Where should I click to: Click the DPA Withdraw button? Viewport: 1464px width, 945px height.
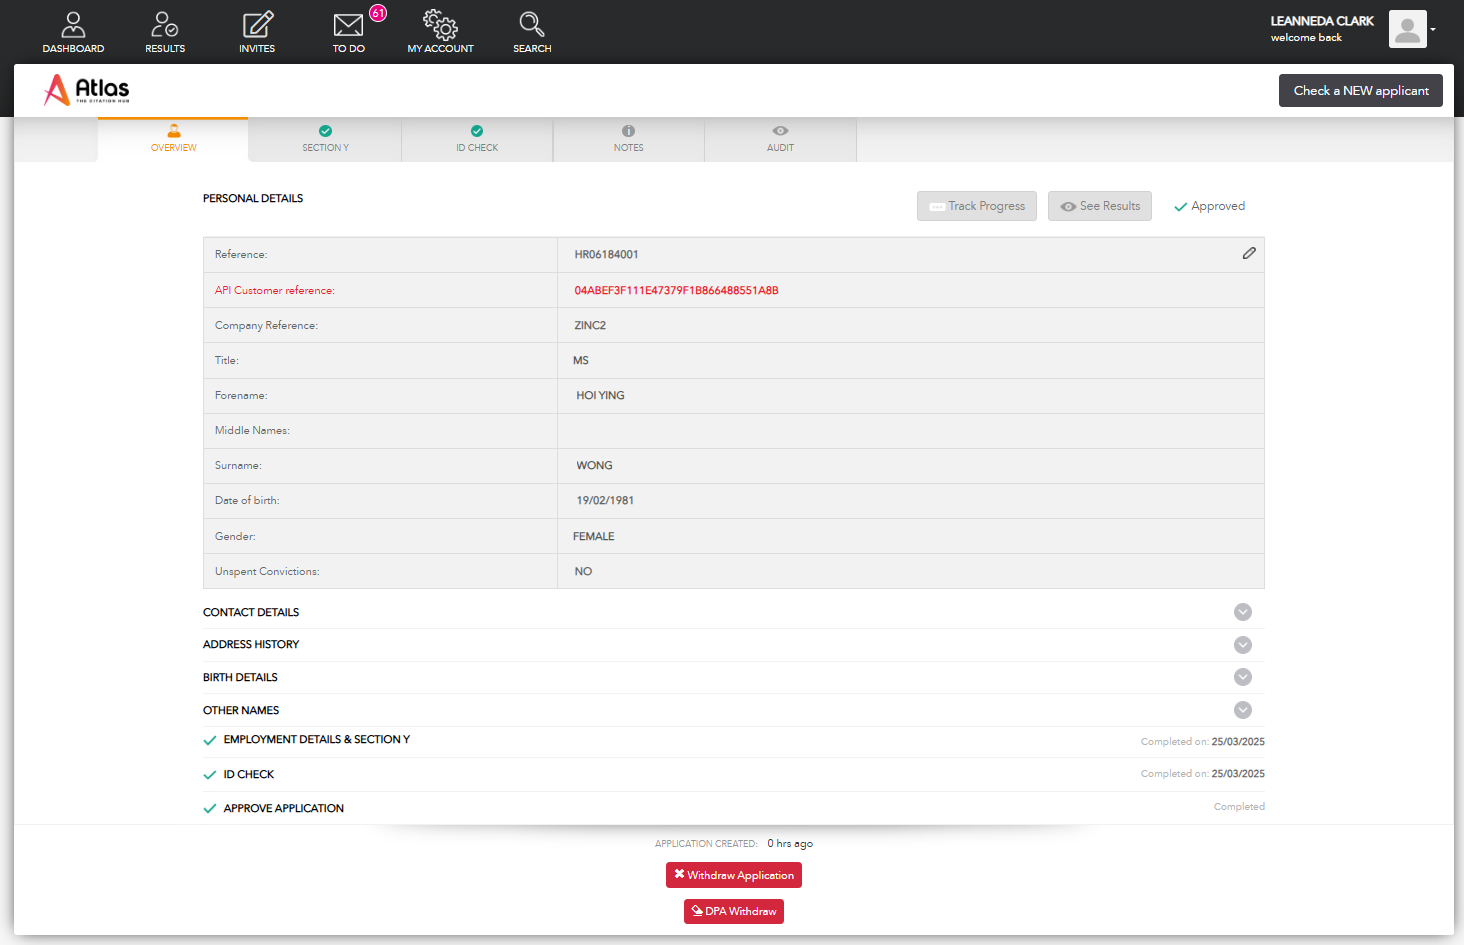click(734, 911)
